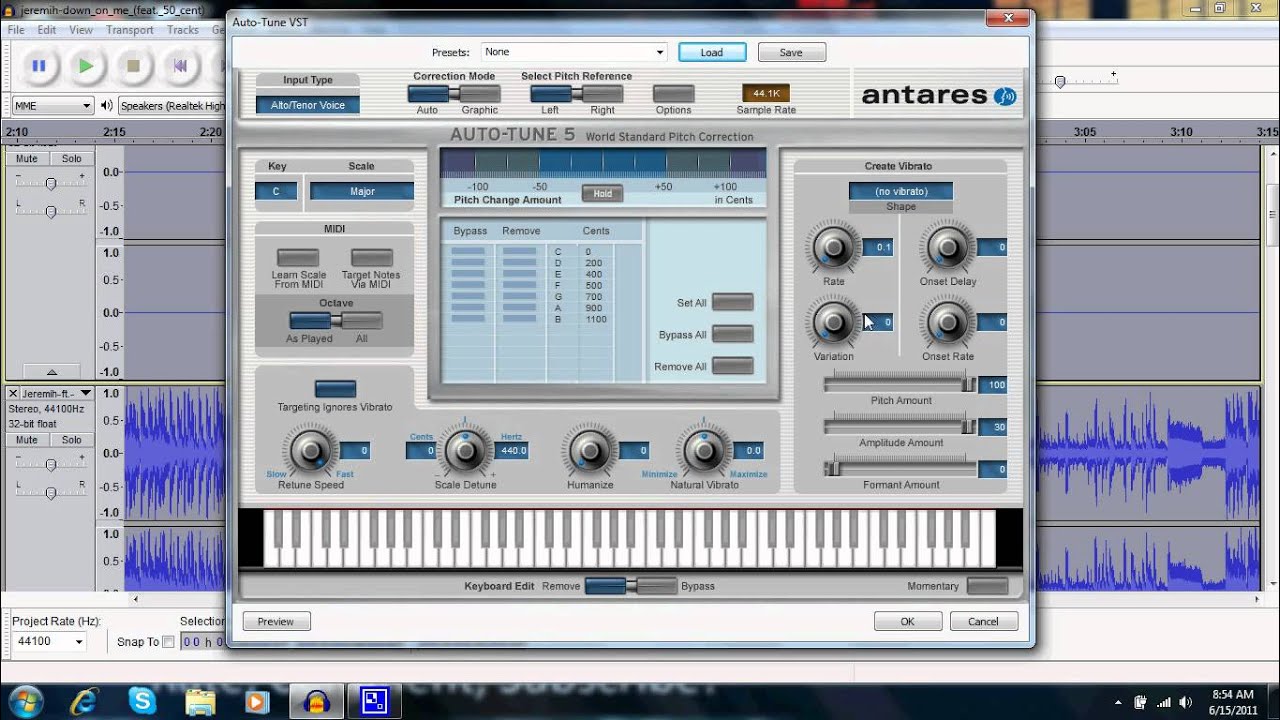The image size is (1280, 720).
Task: Open the Input Type Alto/Tenor Voice selector
Action: pyautogui.click(x=307, y=105)
